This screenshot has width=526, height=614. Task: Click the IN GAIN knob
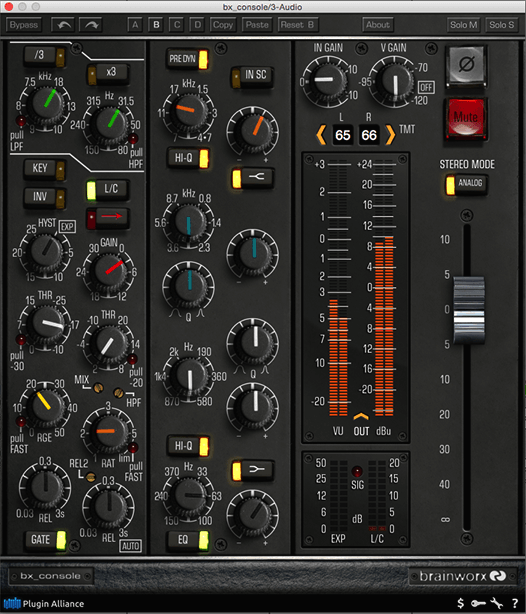(327, 81)
